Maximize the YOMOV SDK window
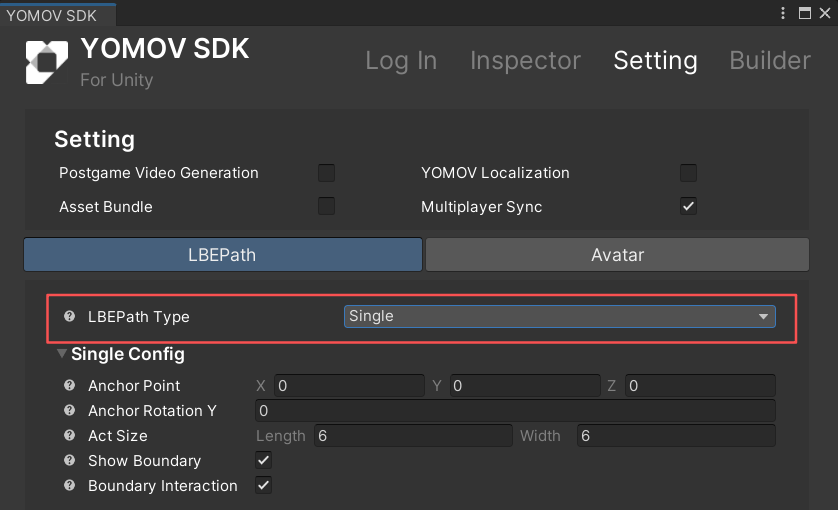838x510 pixels. pos(805,13)
